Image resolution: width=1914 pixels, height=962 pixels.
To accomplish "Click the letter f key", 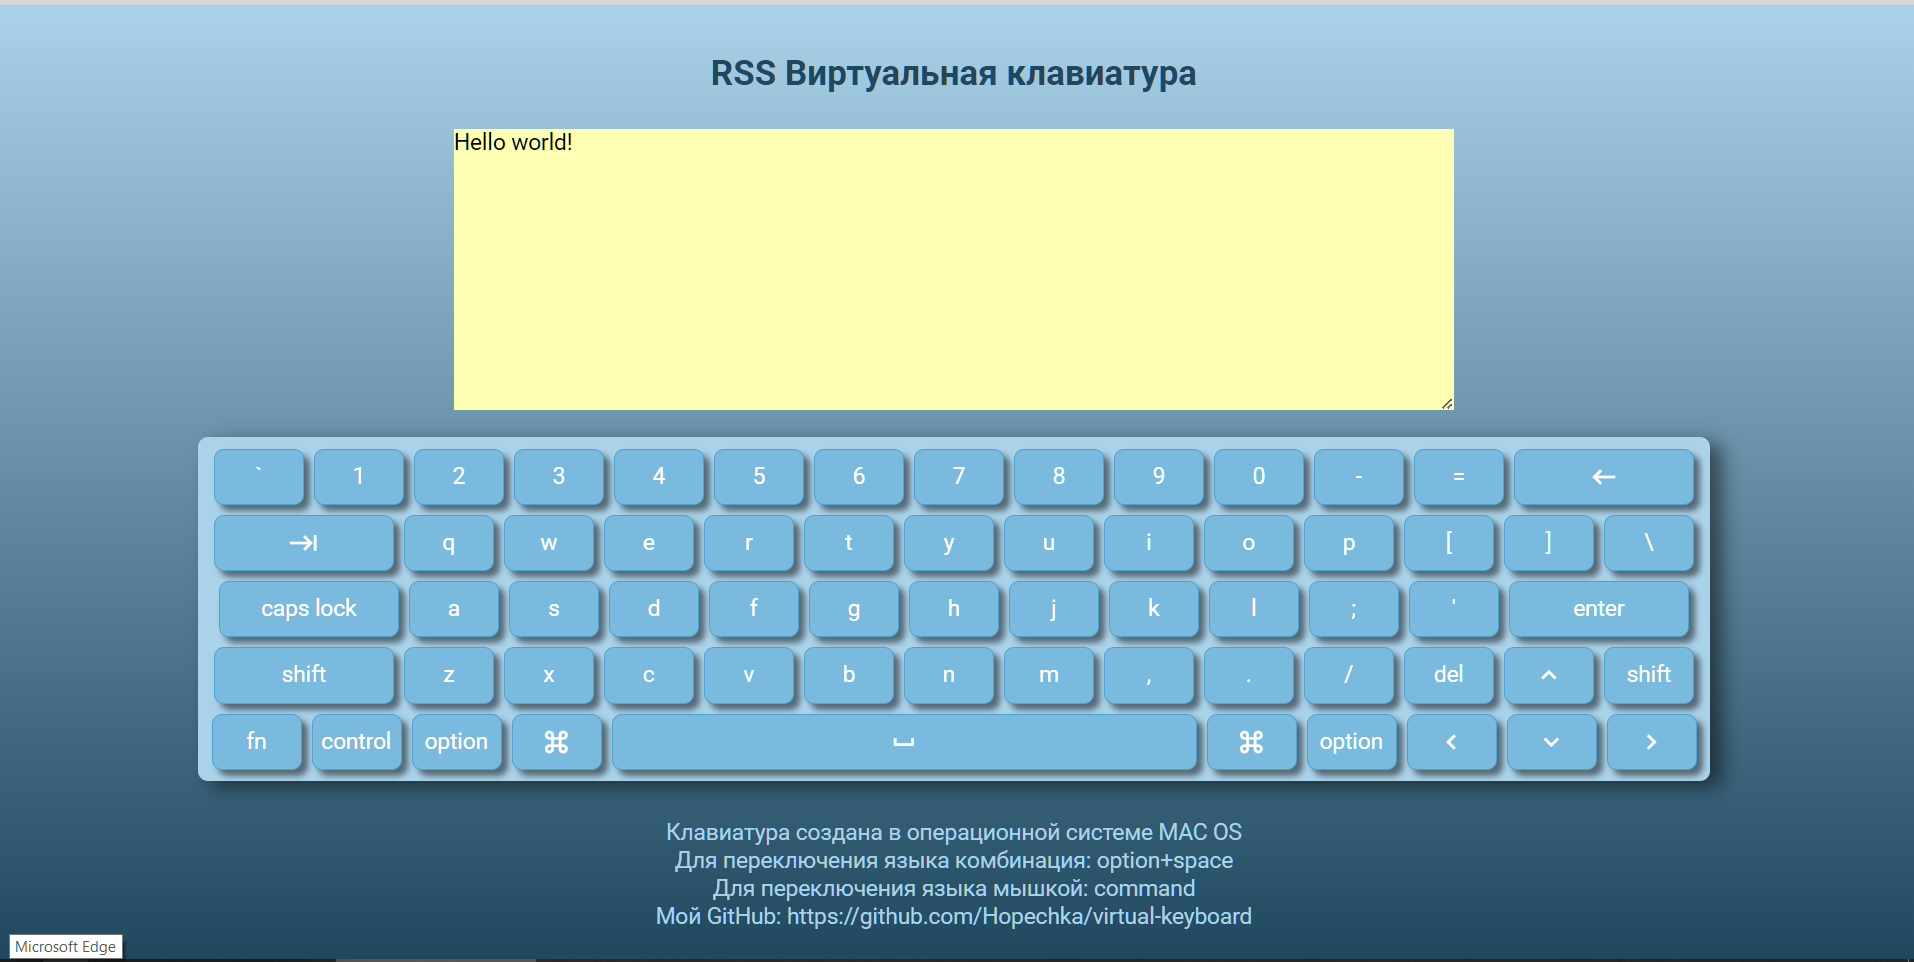I will (753, 609).
